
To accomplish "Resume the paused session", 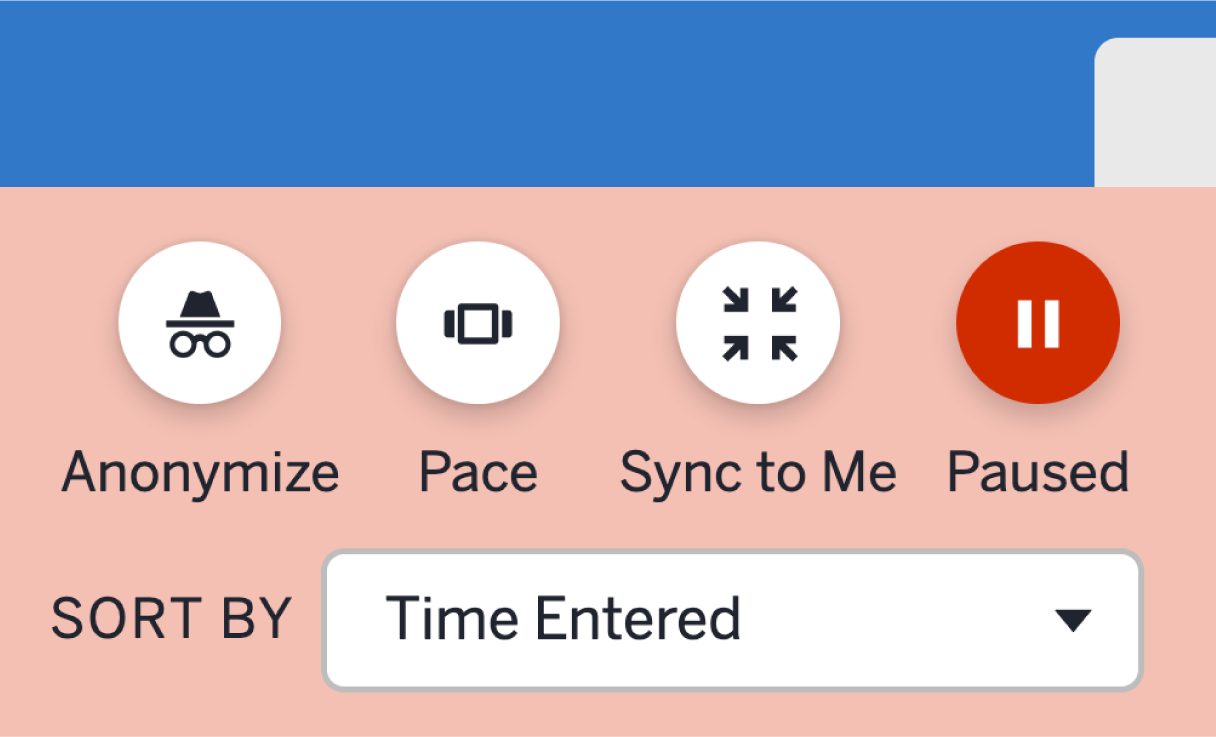I will [1037, 322].
